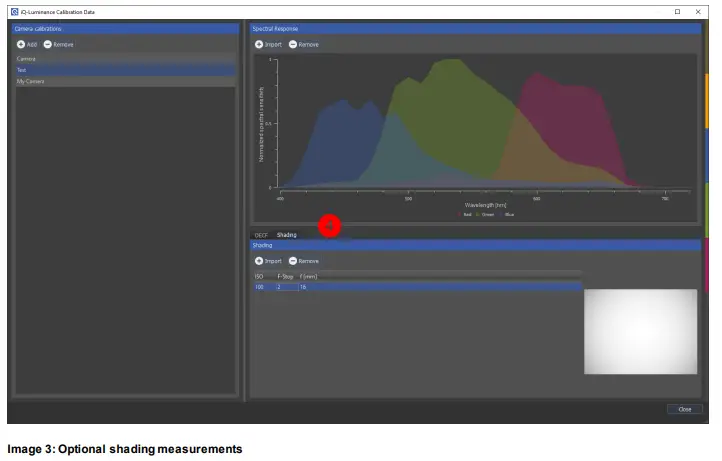Select the ISO 100 cell in shading table
722x461 pixels.
[264, 287]
